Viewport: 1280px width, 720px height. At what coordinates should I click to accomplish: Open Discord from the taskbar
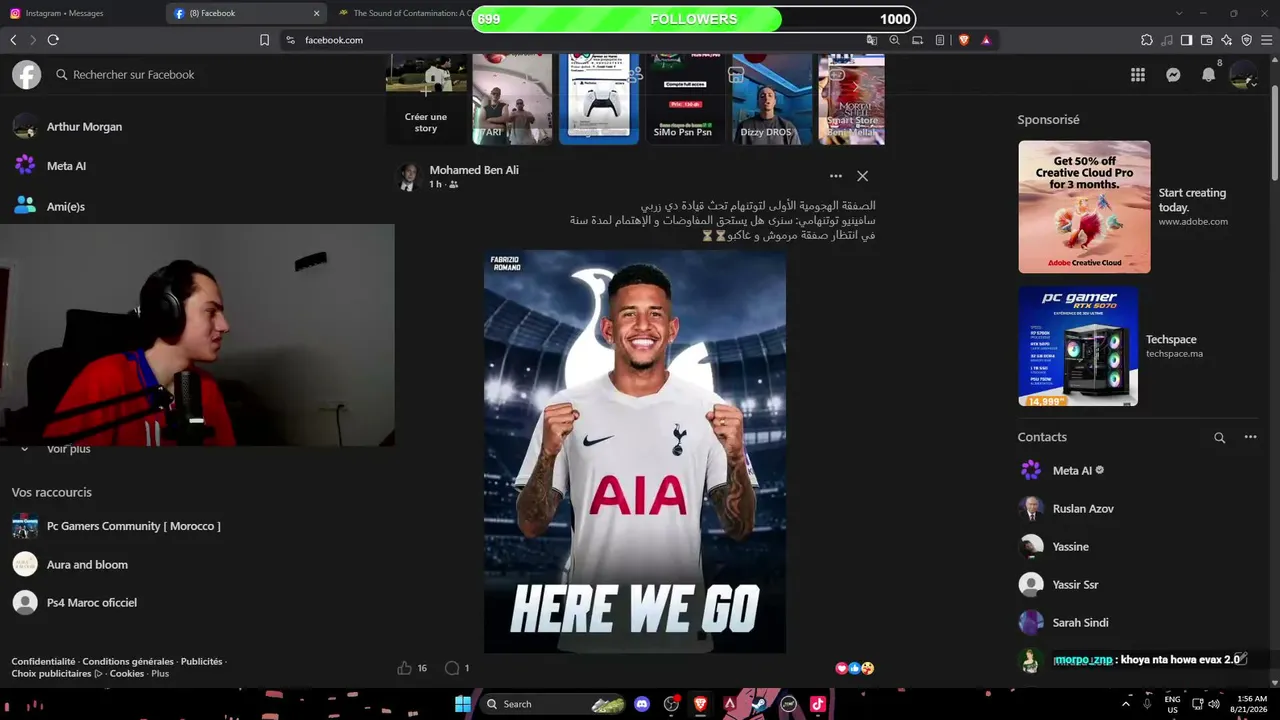(642, 704)
